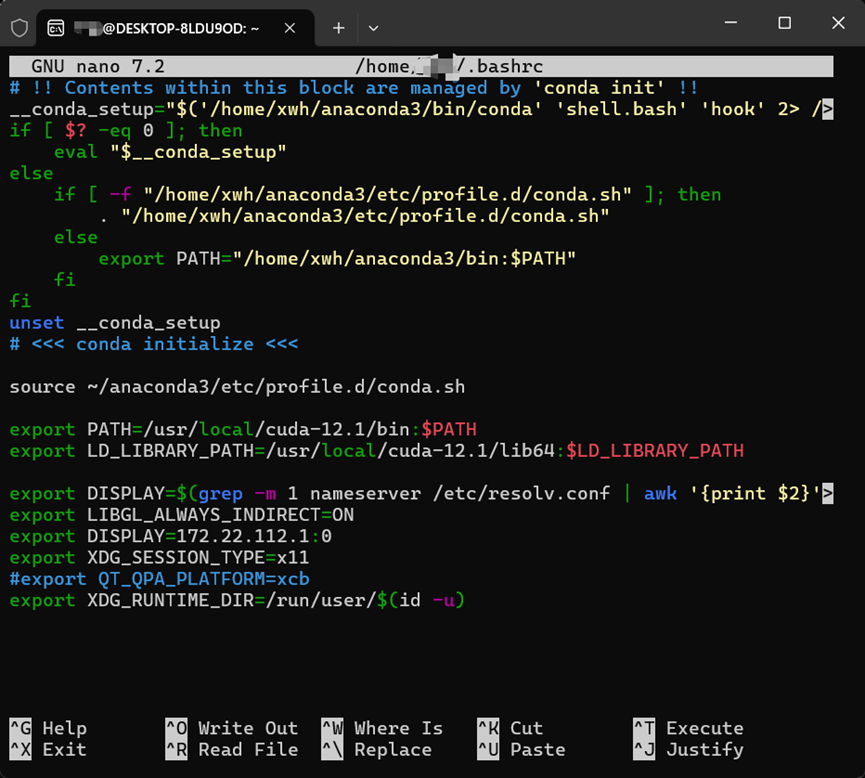Click the GNU nano 7.2 version label

[x=100, y=66]
